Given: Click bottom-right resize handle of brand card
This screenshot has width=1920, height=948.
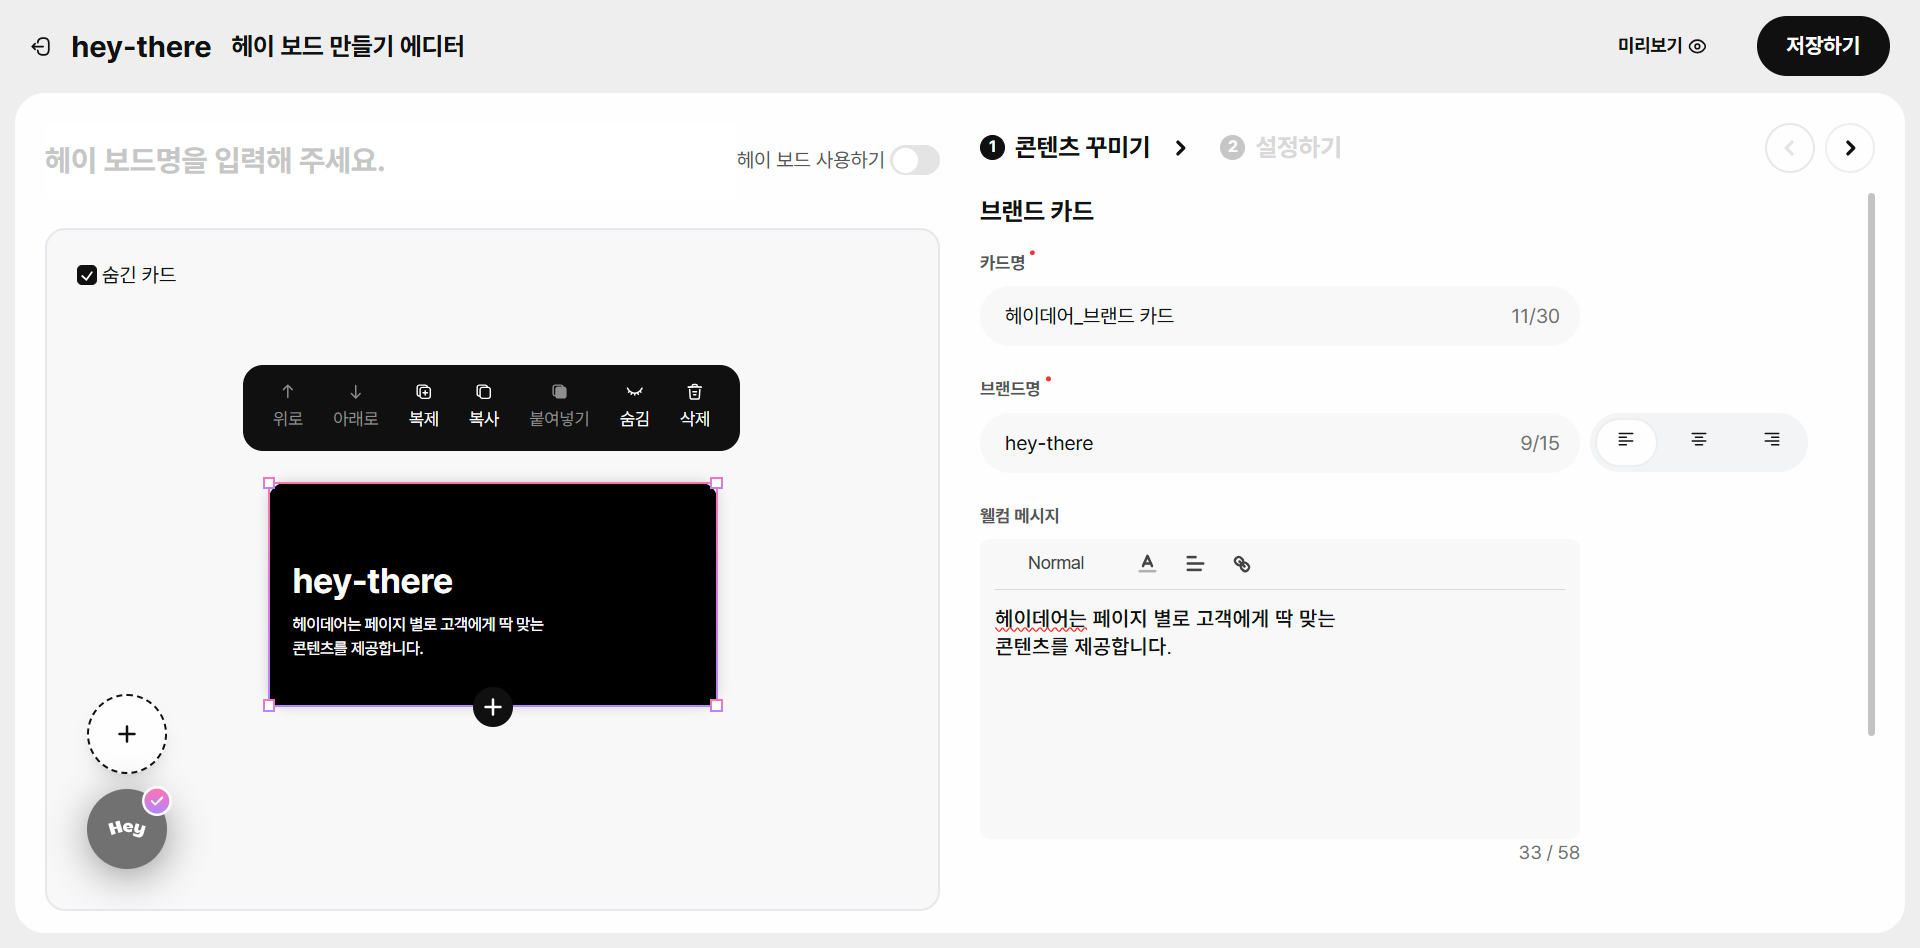Looking at the screenshot, I should click(x=716, y=705).
